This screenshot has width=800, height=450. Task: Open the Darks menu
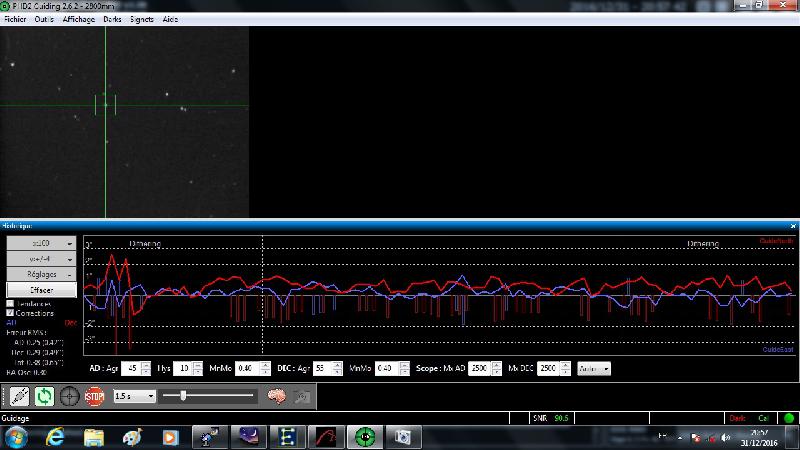click(112, 19)
